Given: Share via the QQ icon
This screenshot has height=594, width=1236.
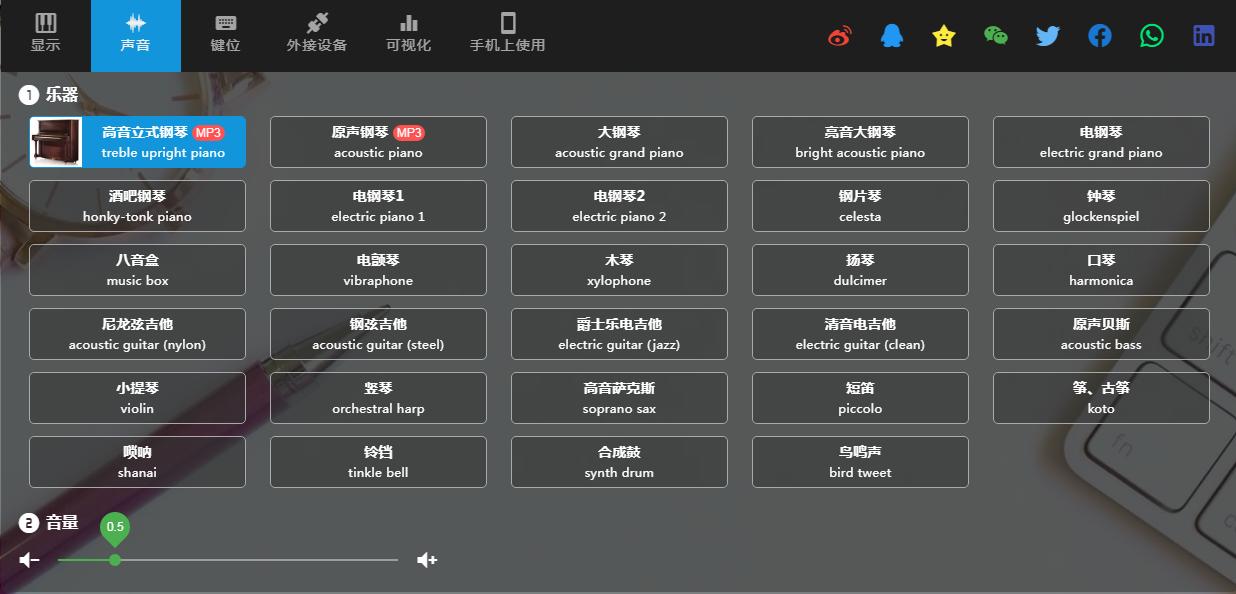Looking at the screenshot, I should click(x=891, y=34).
